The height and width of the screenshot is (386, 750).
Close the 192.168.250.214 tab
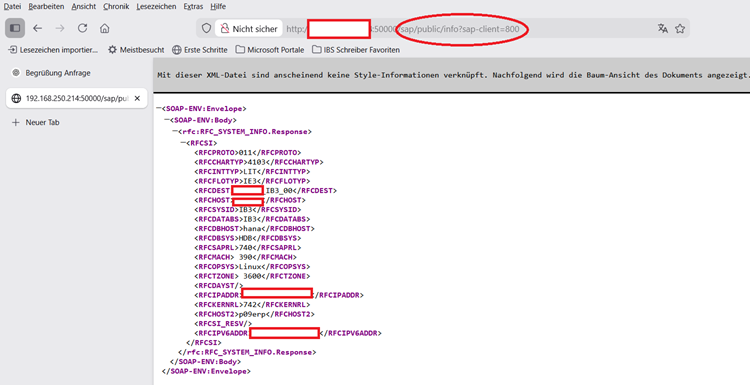click(x=137, y=98)
